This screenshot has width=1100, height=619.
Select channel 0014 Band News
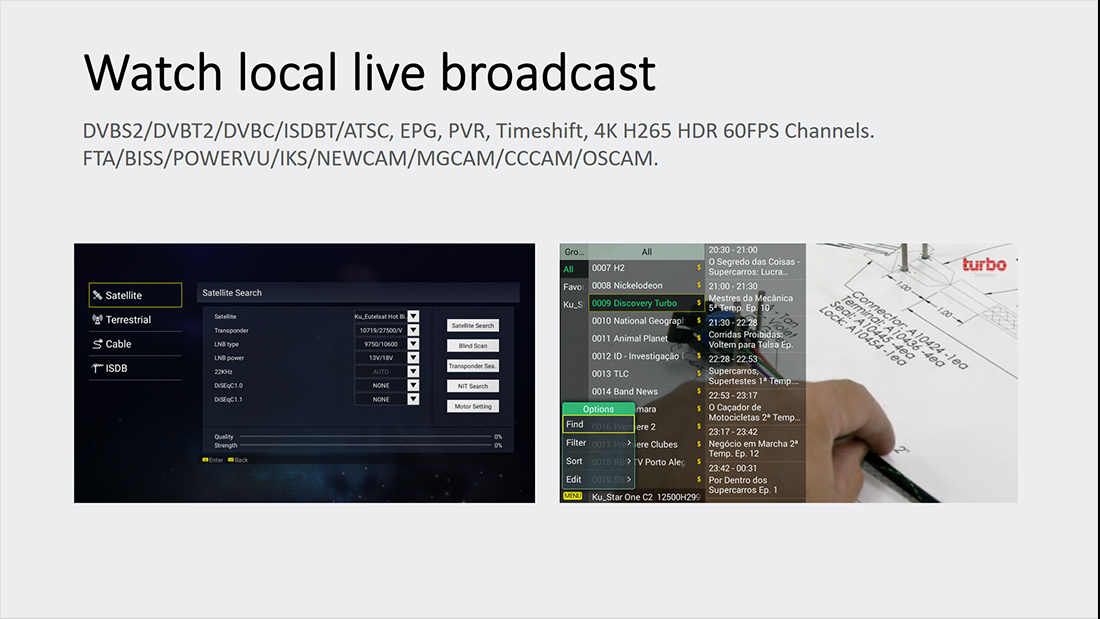[x=646, y=391]
